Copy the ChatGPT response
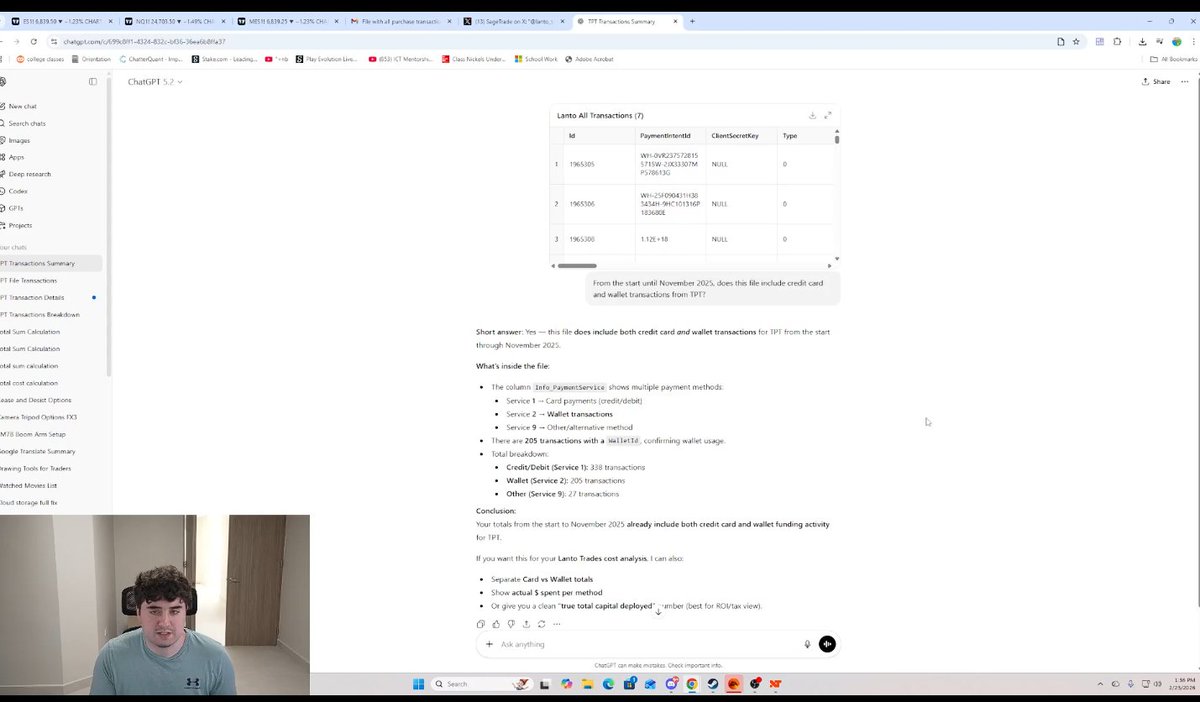 click(481, 624)
